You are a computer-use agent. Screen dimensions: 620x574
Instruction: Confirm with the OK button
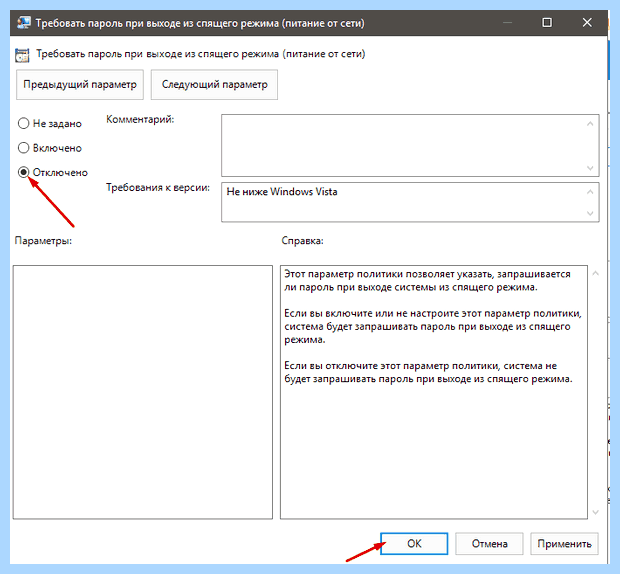tap(414, 544)
